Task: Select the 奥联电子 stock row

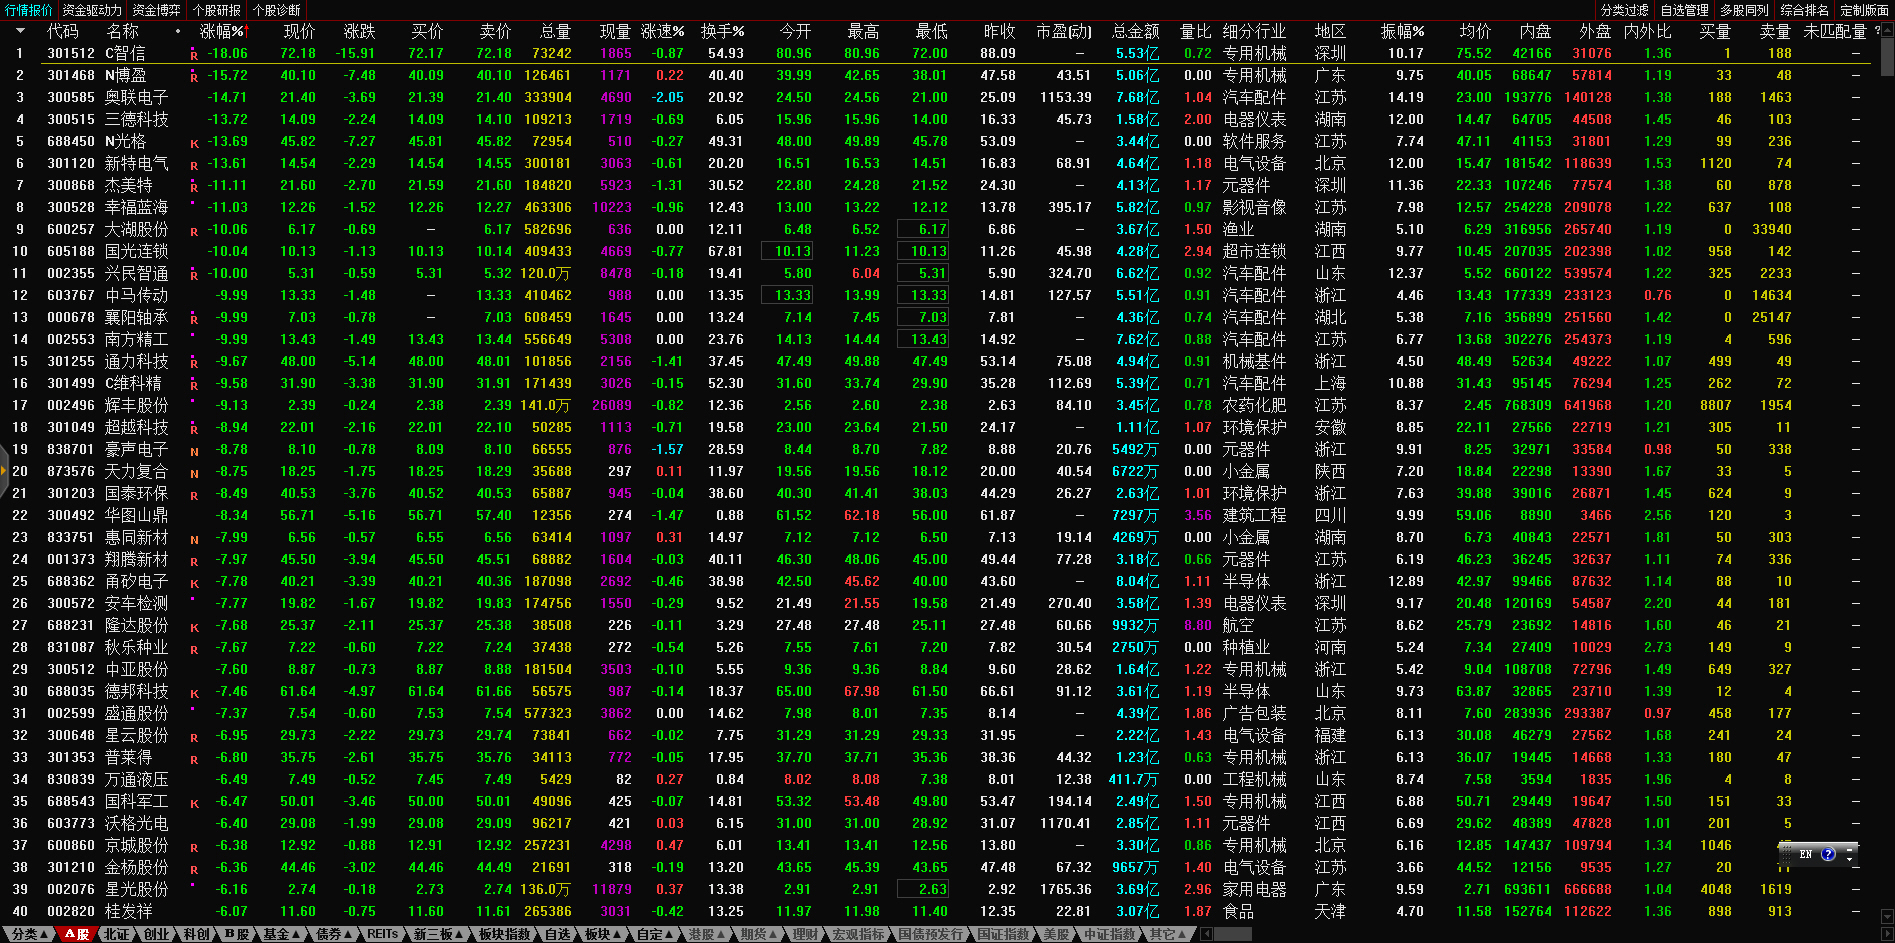Action: click(136, 97)
